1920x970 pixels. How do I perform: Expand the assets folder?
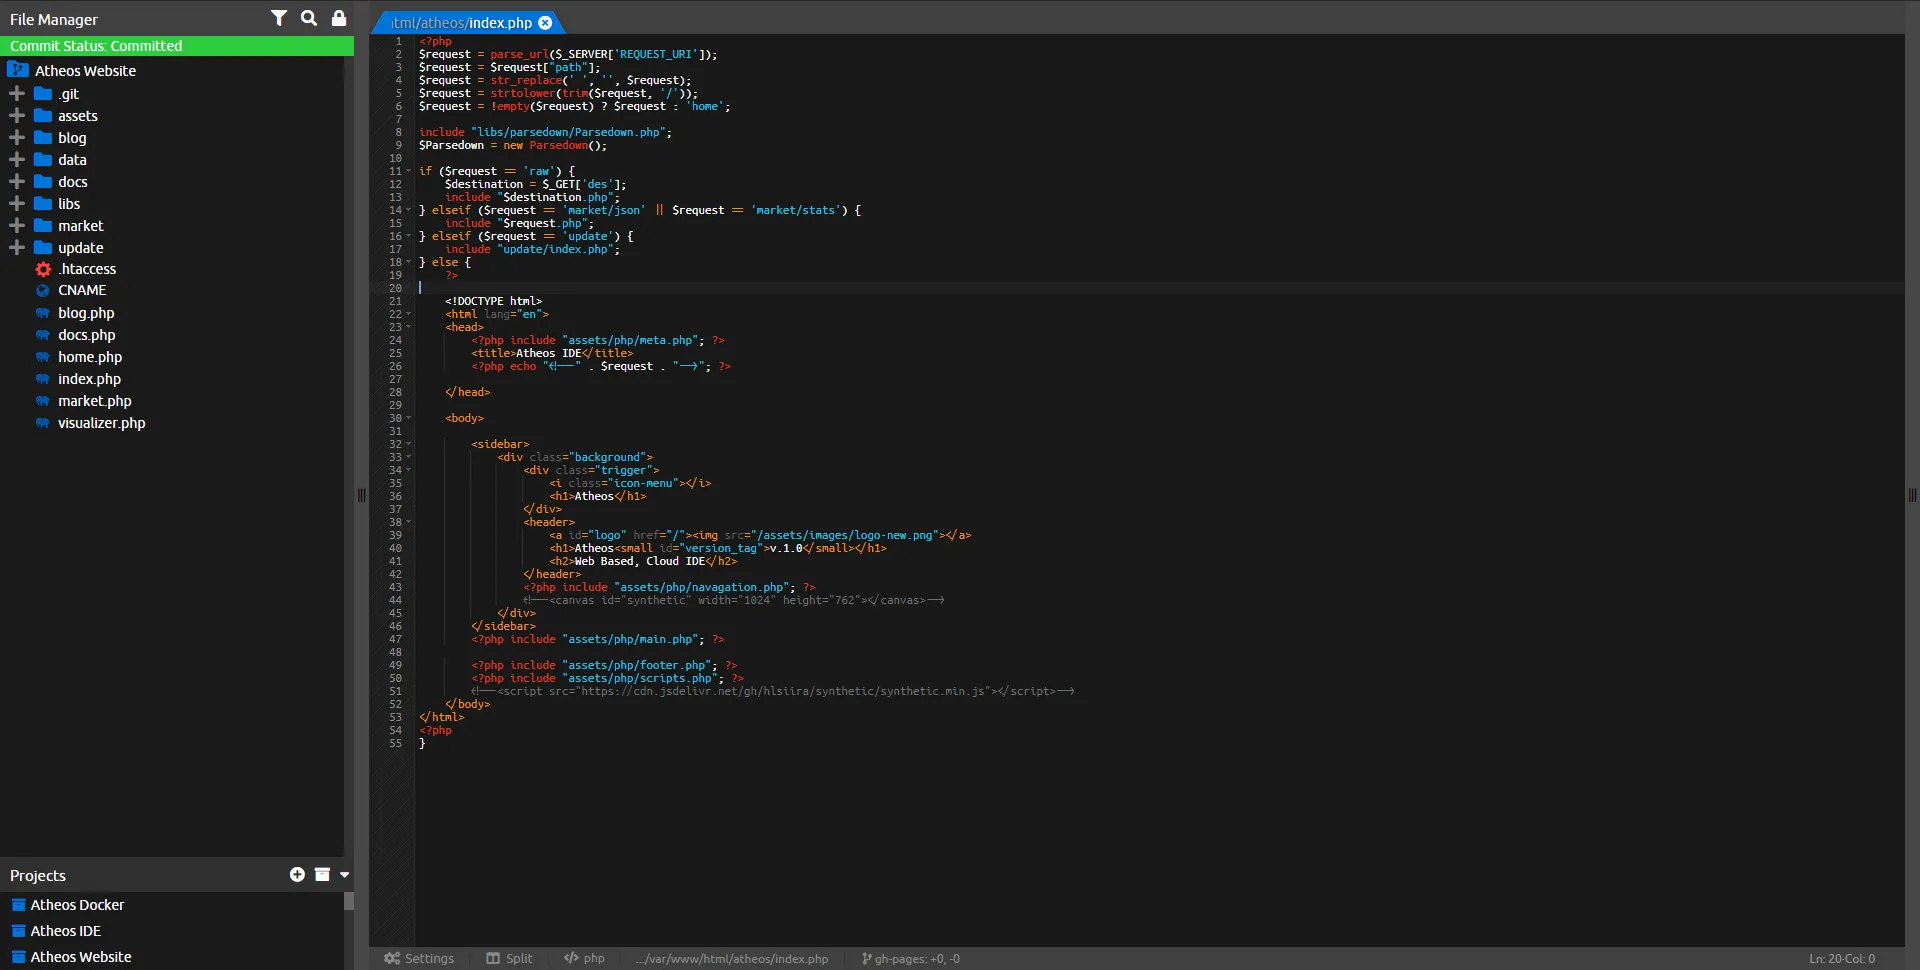pyautogui.click(x=15, y=115)
